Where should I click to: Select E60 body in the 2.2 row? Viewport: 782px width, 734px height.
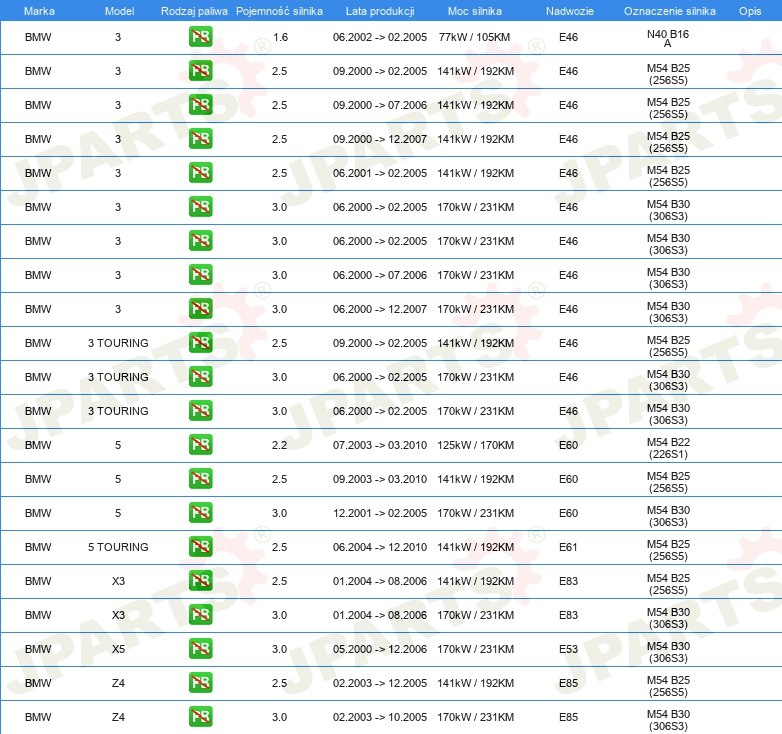coord(568,445)
